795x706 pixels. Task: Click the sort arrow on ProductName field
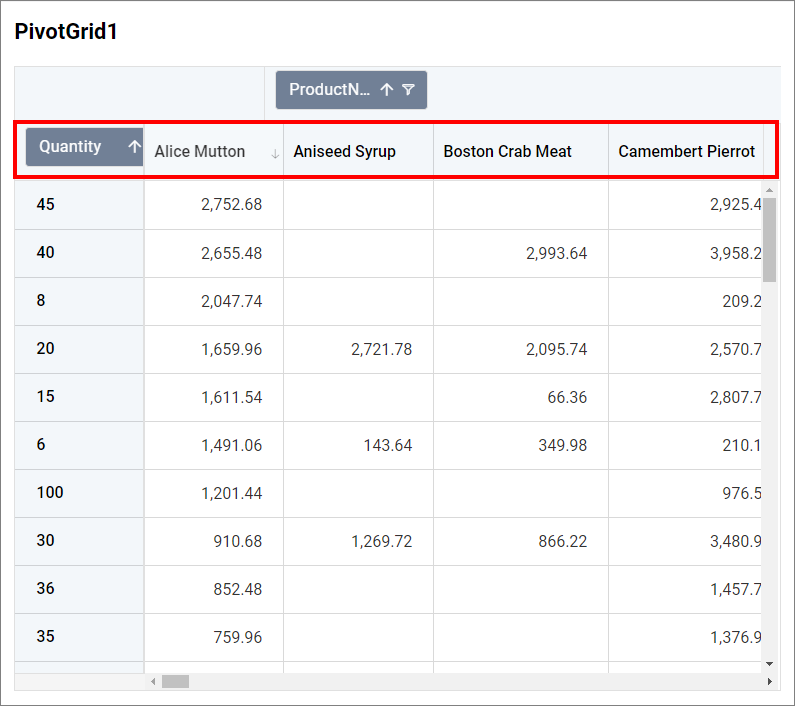pyautogui.click(x=387, y=90)
